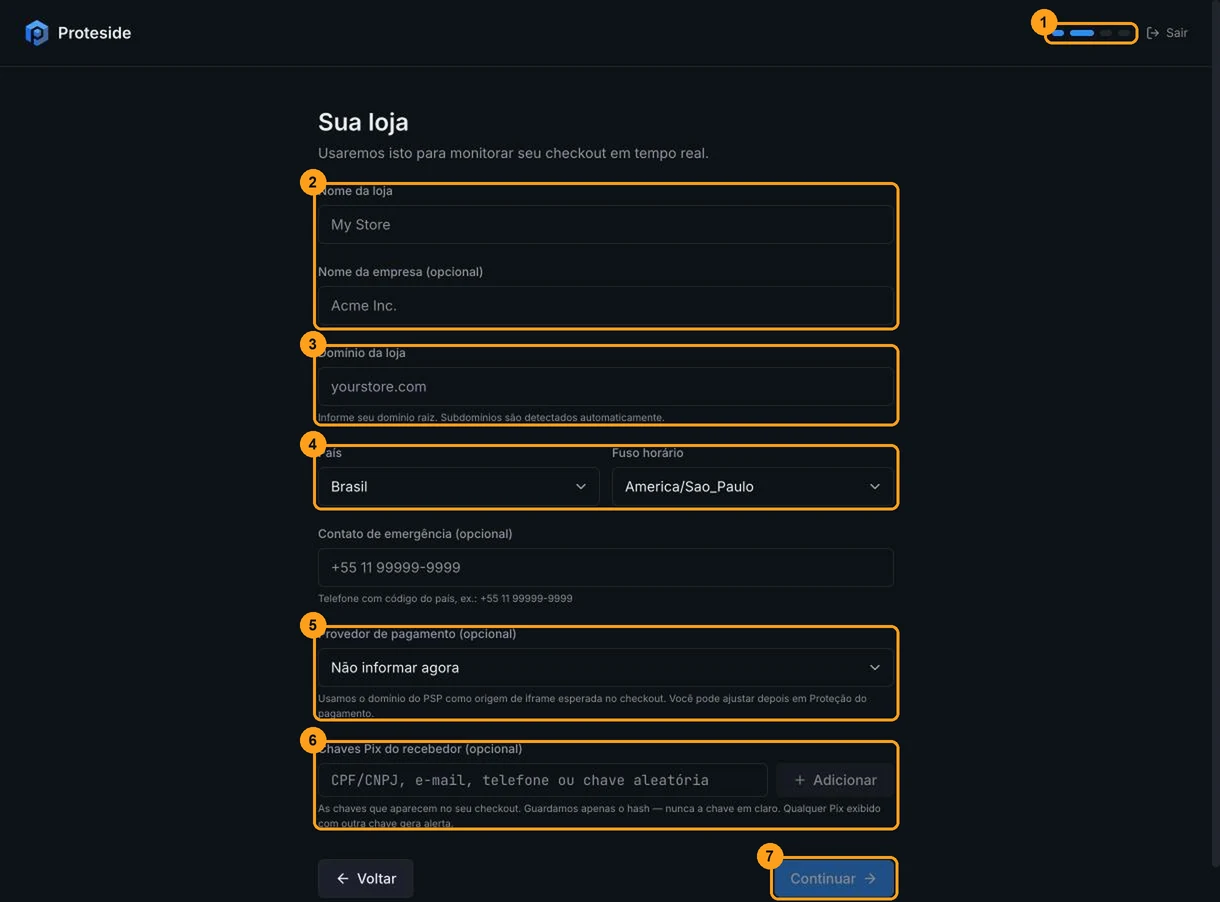Click the plus icon on the Adicionar button
Viewport: 1220px width, 902px height.
click(800, 780)
